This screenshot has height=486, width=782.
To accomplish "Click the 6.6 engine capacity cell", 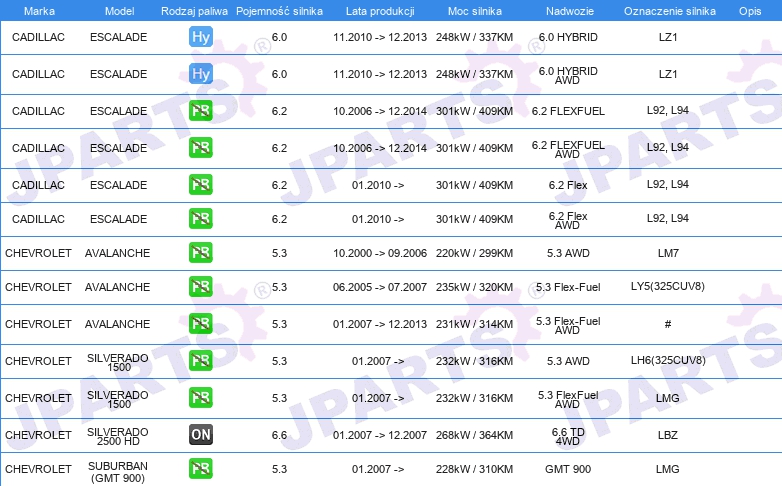I will 279,435.
